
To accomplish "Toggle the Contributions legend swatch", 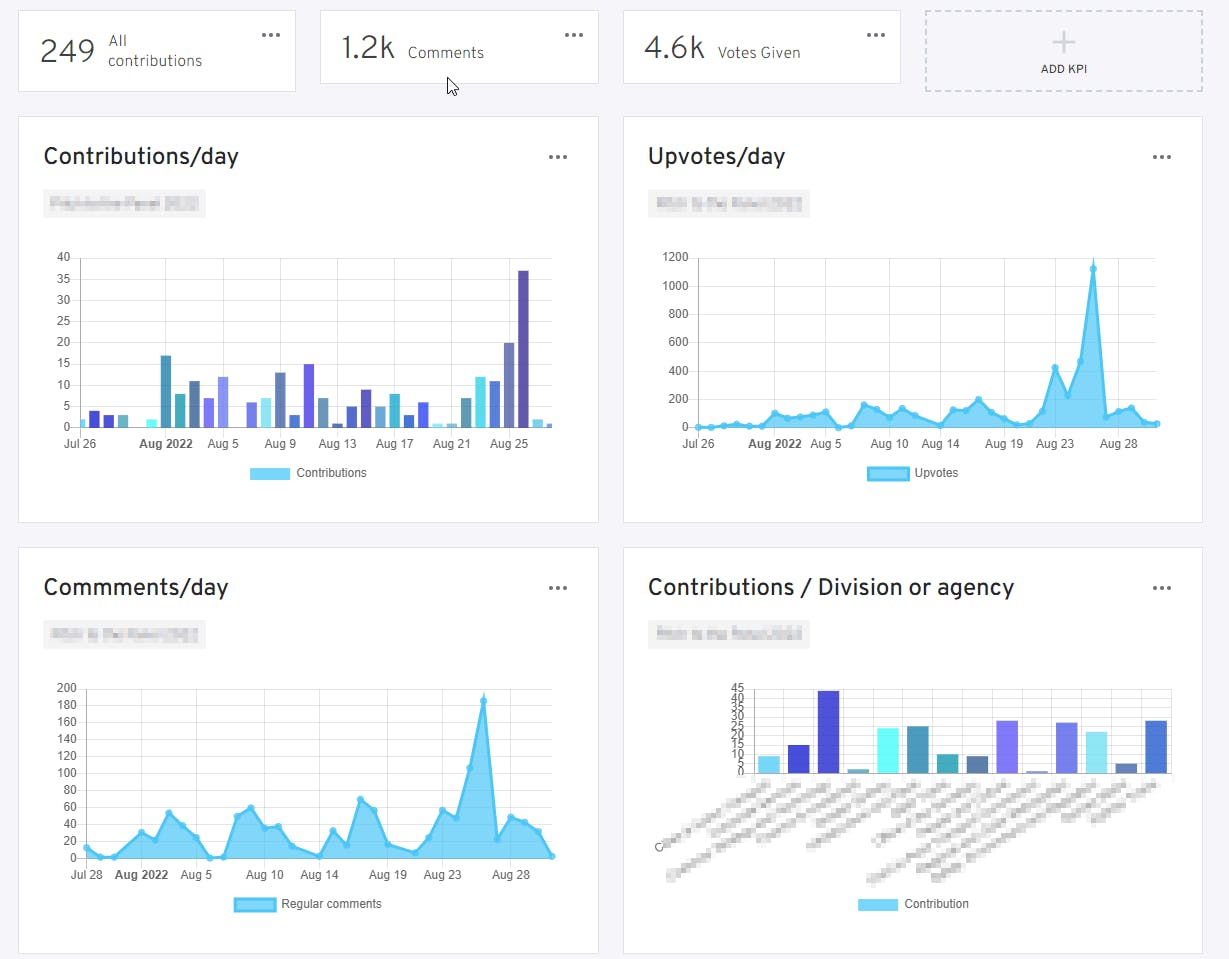I will click(x=270, y=473).
